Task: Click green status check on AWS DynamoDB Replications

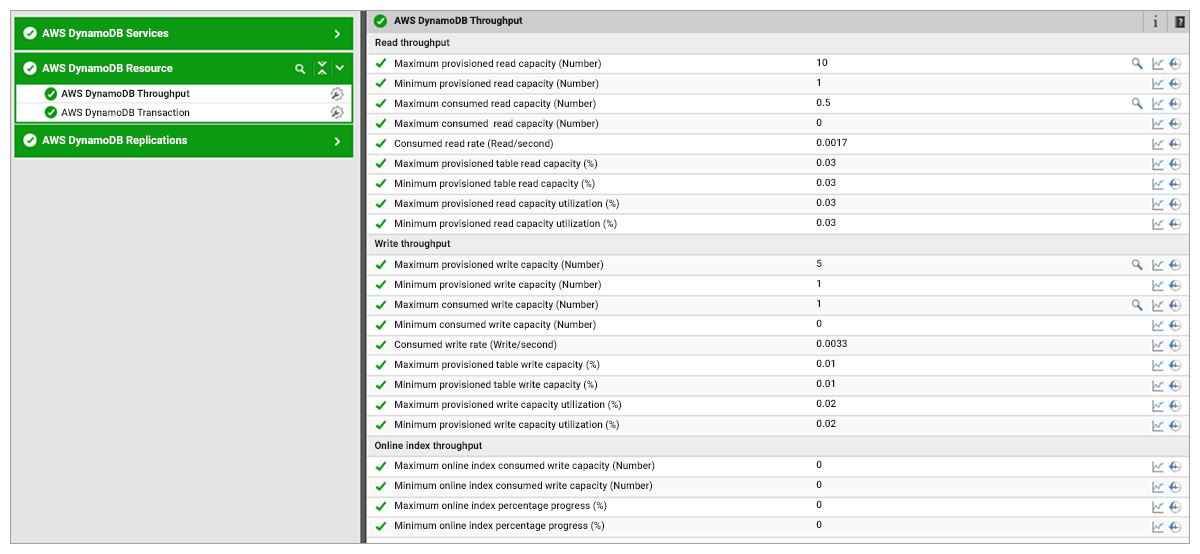Action: (x=30, y=141)
